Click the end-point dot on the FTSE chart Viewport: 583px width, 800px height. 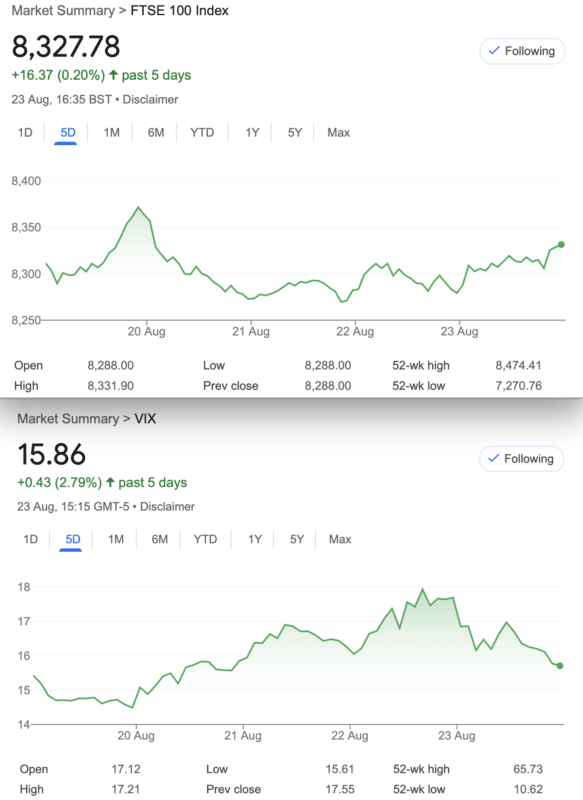561,245
